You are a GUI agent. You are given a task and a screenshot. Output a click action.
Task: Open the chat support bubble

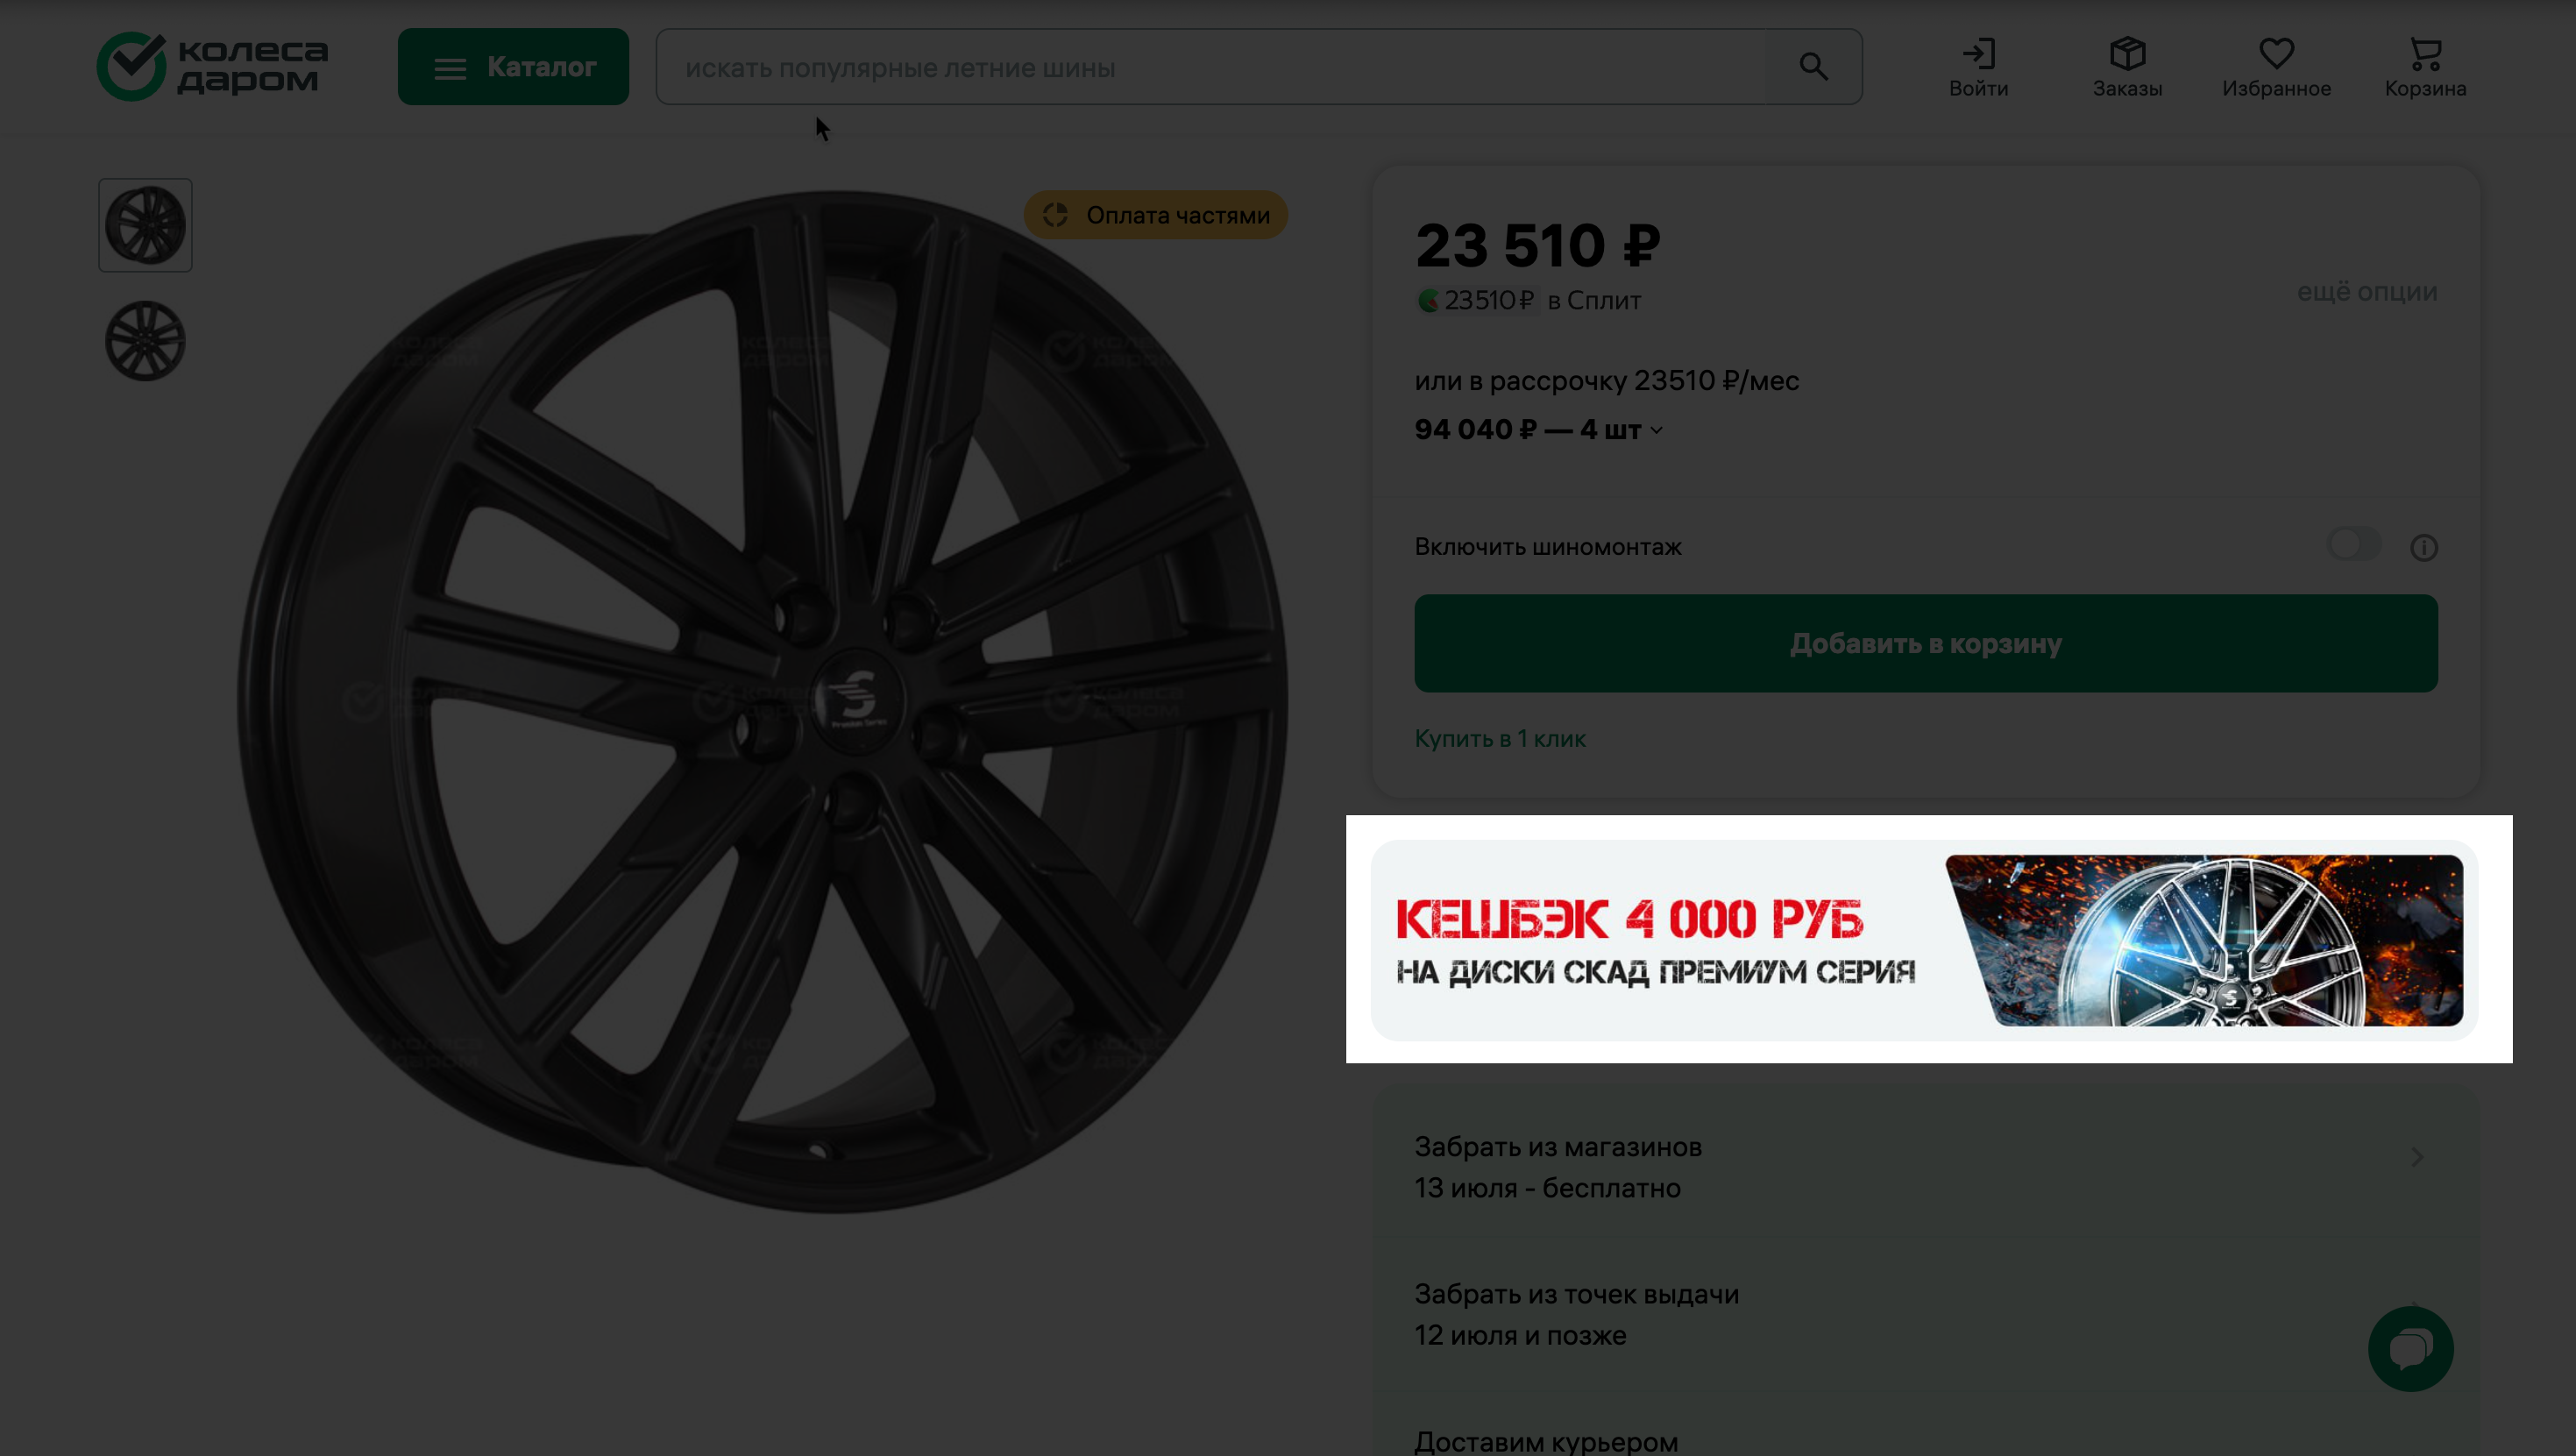click(x=2410, y=1348)
